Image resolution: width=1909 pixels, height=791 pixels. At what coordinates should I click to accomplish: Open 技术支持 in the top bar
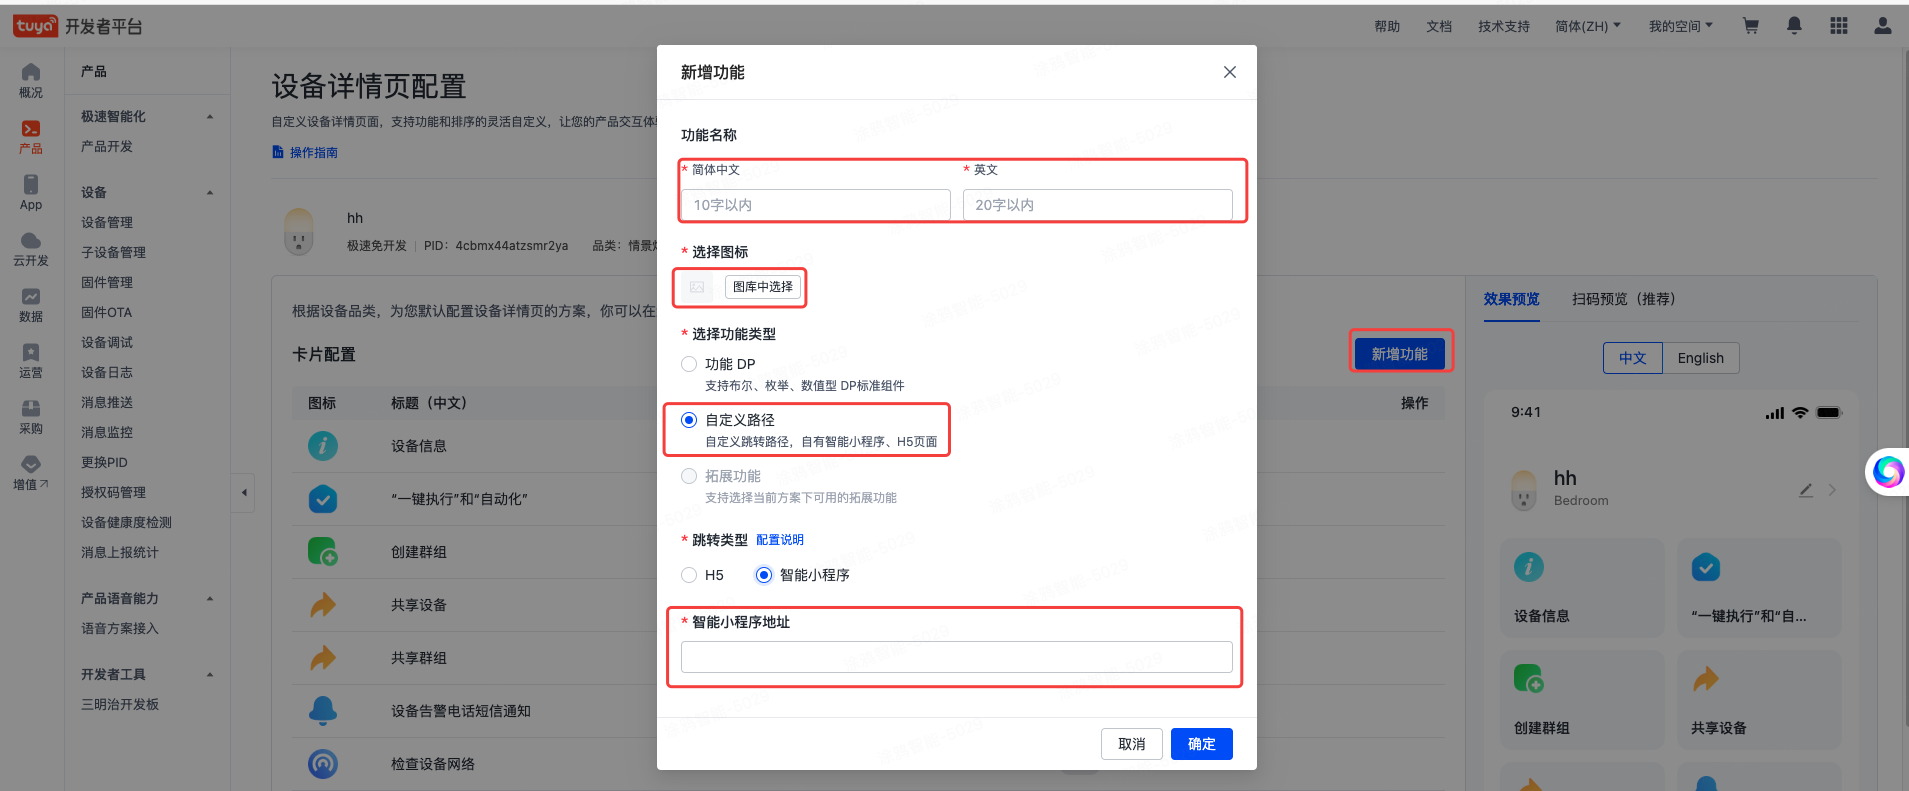pos(1504,26)
